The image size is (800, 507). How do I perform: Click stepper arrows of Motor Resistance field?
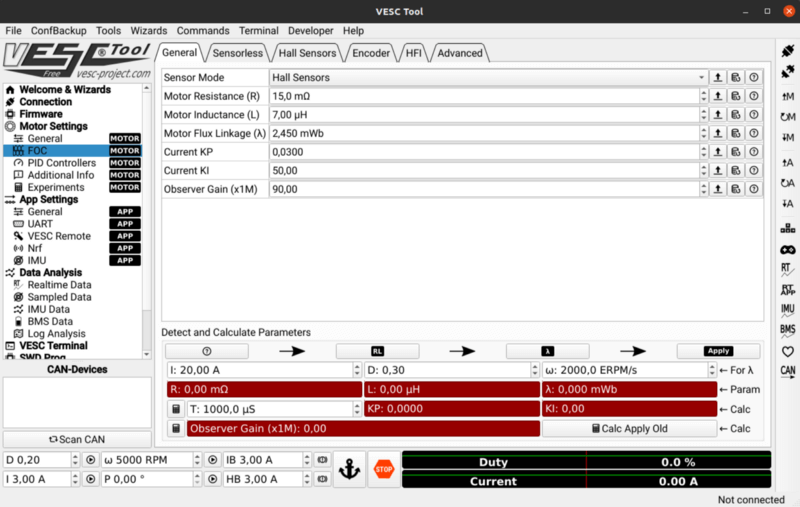coord(704,96)
